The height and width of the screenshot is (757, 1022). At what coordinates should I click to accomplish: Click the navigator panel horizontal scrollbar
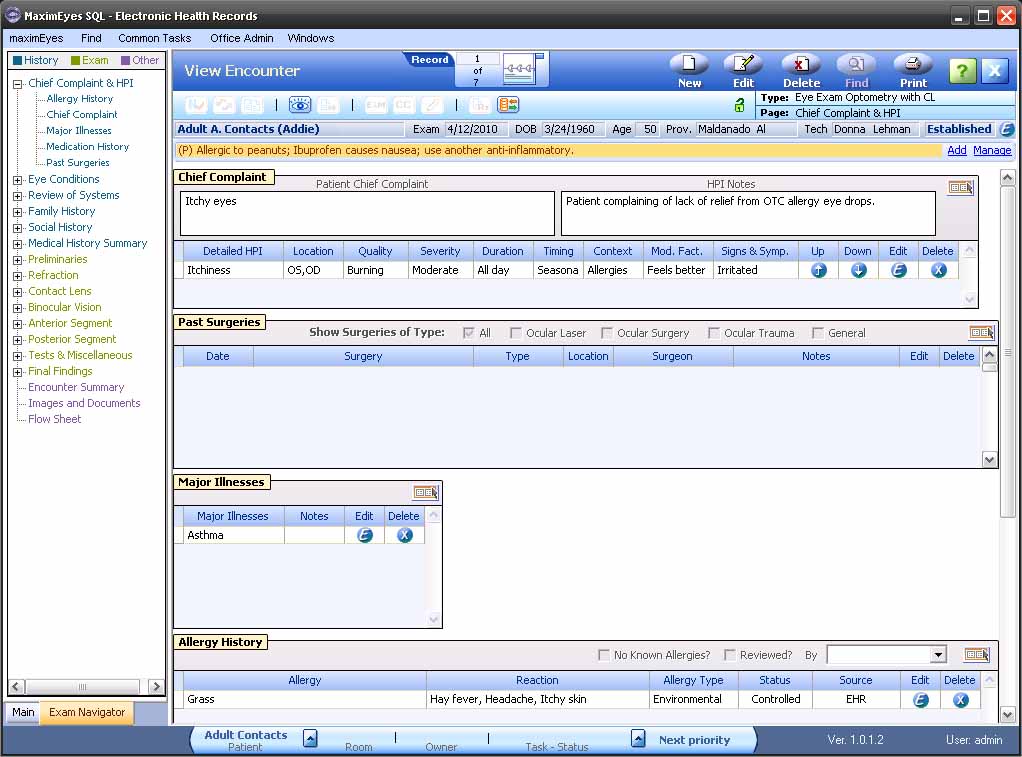(85, 687)
